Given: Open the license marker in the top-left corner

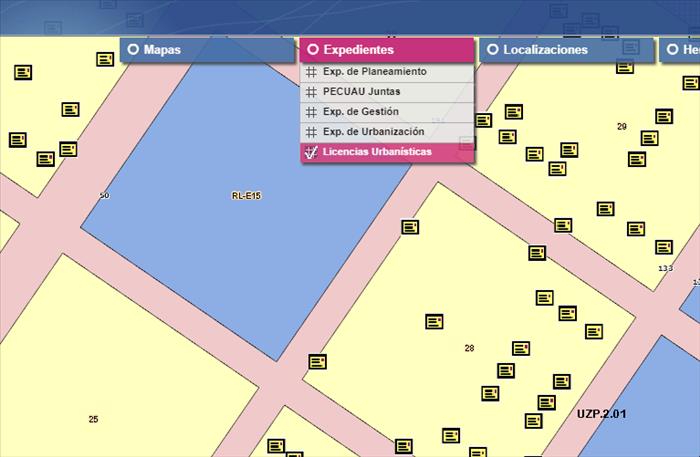Looking at the screenshot, I should coord(24,72).
